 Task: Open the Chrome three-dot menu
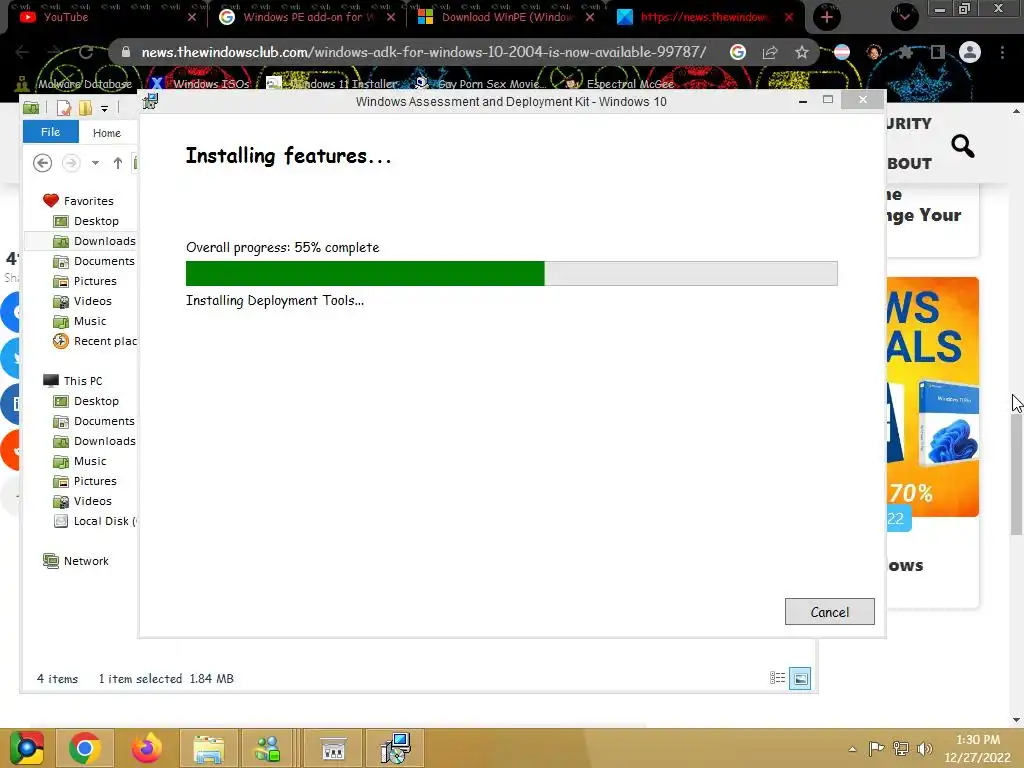point(1002,52)
